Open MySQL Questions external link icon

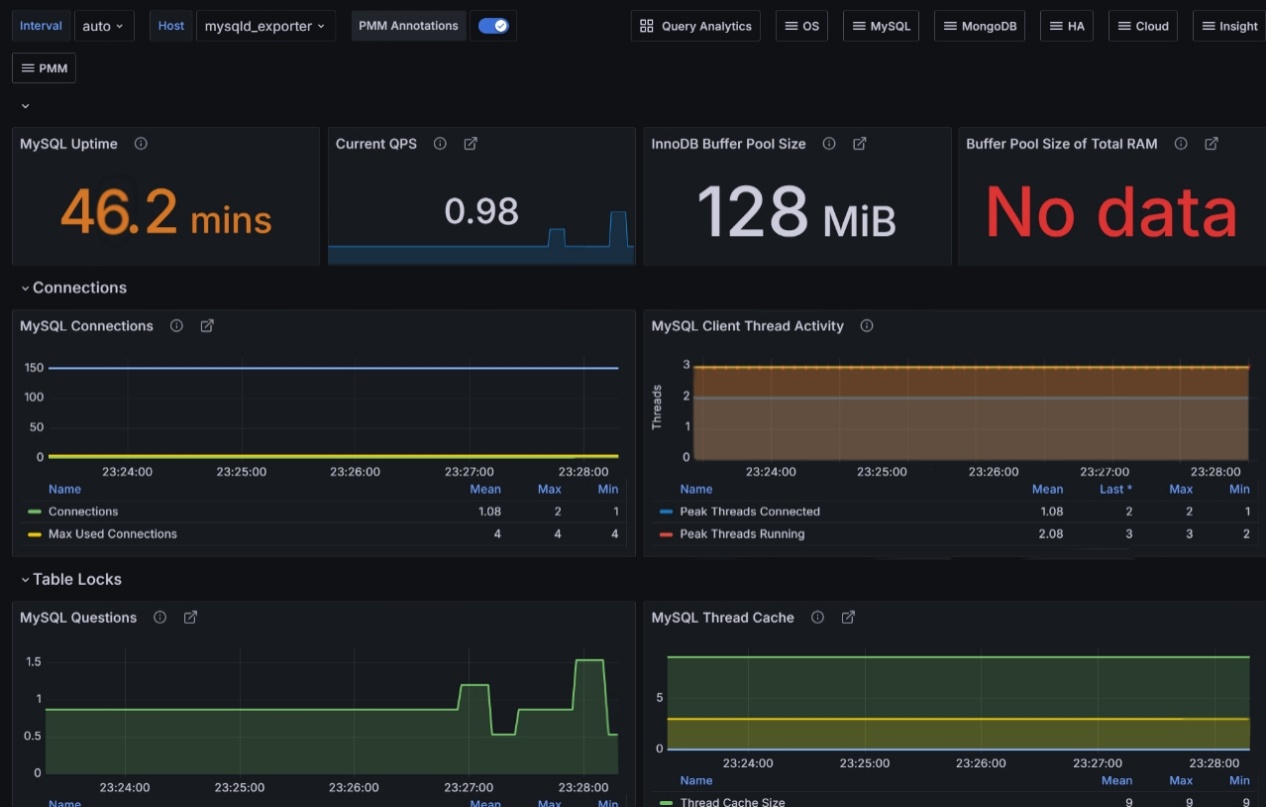[190, 618]
